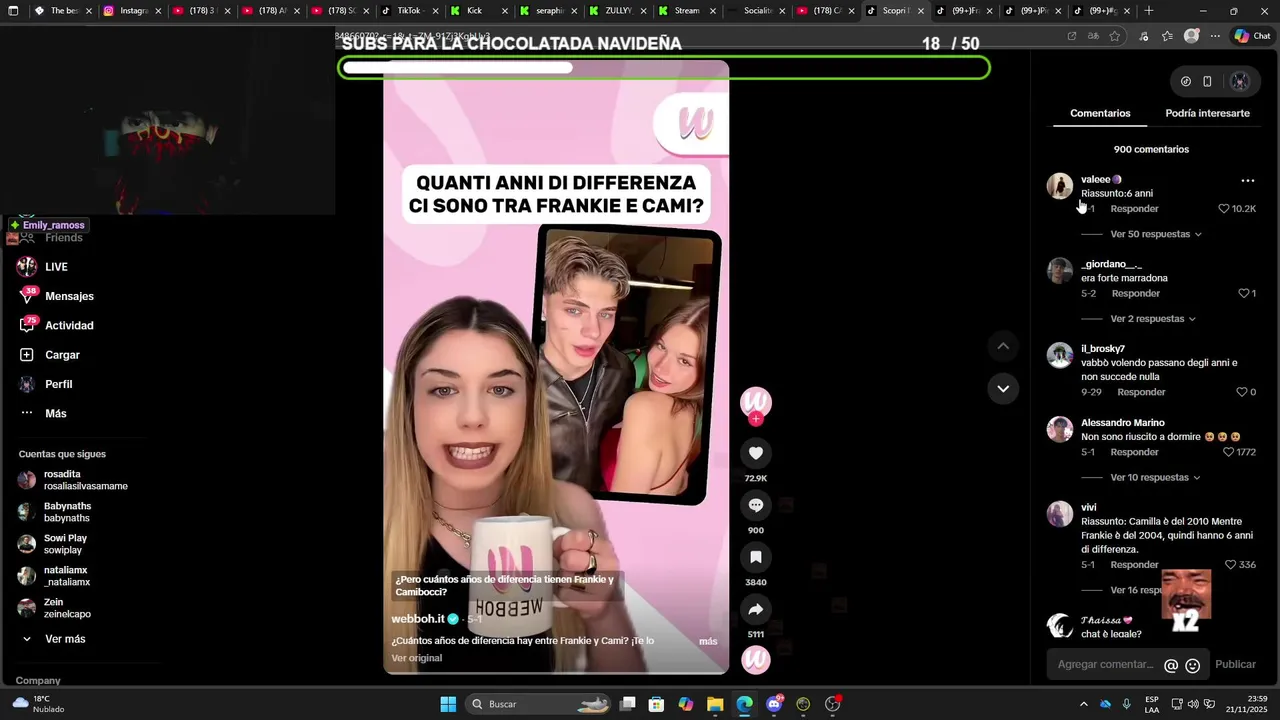Switch to the Instagram browser tab
The image size is (1280, 720).
pyautogui.click(x=133, y=11)
